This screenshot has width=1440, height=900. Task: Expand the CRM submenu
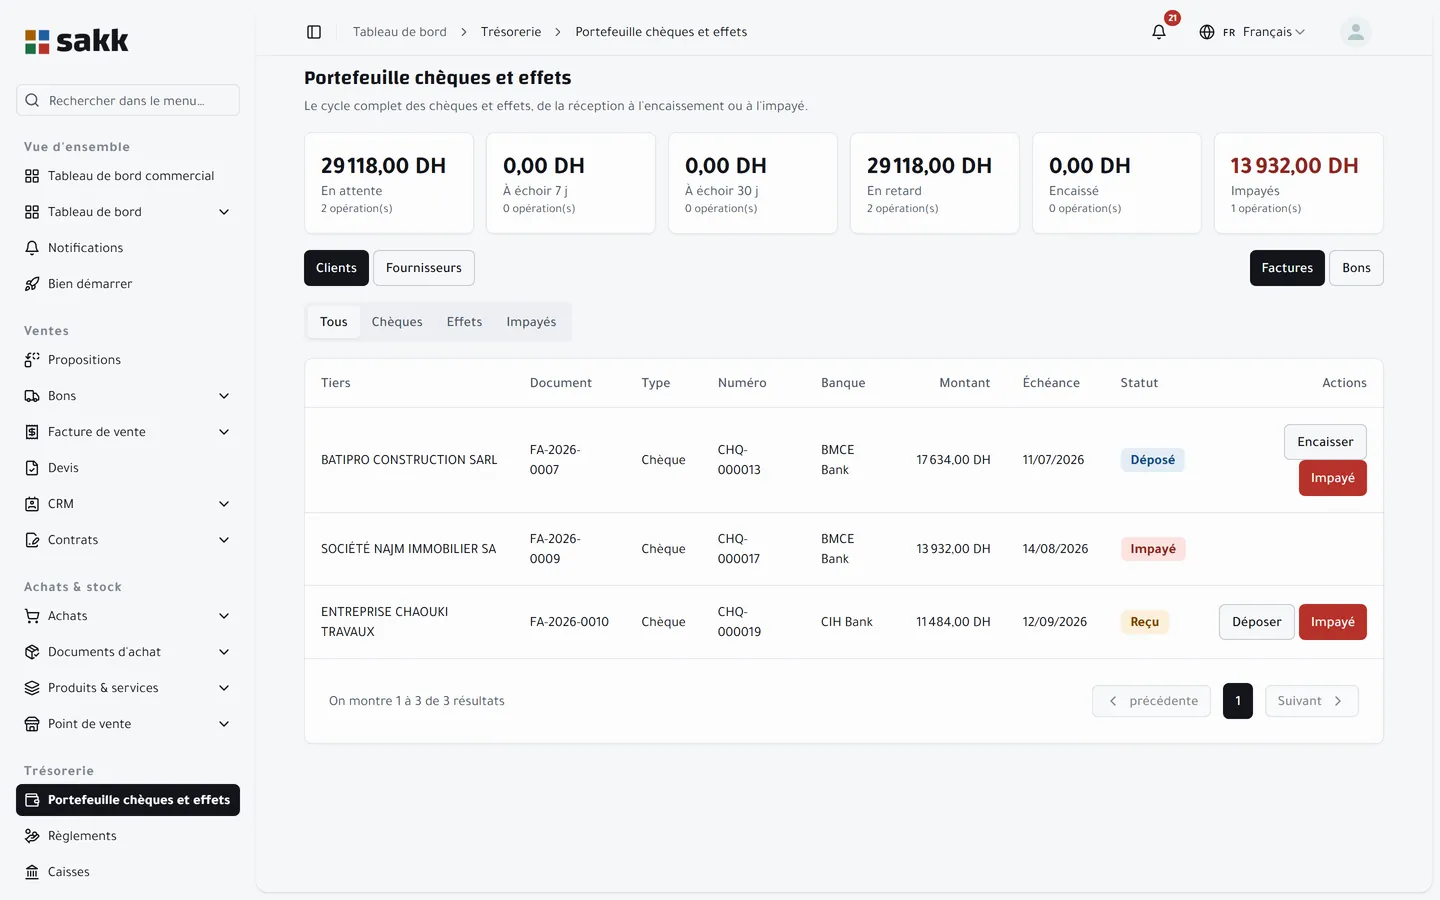point(224,504)
